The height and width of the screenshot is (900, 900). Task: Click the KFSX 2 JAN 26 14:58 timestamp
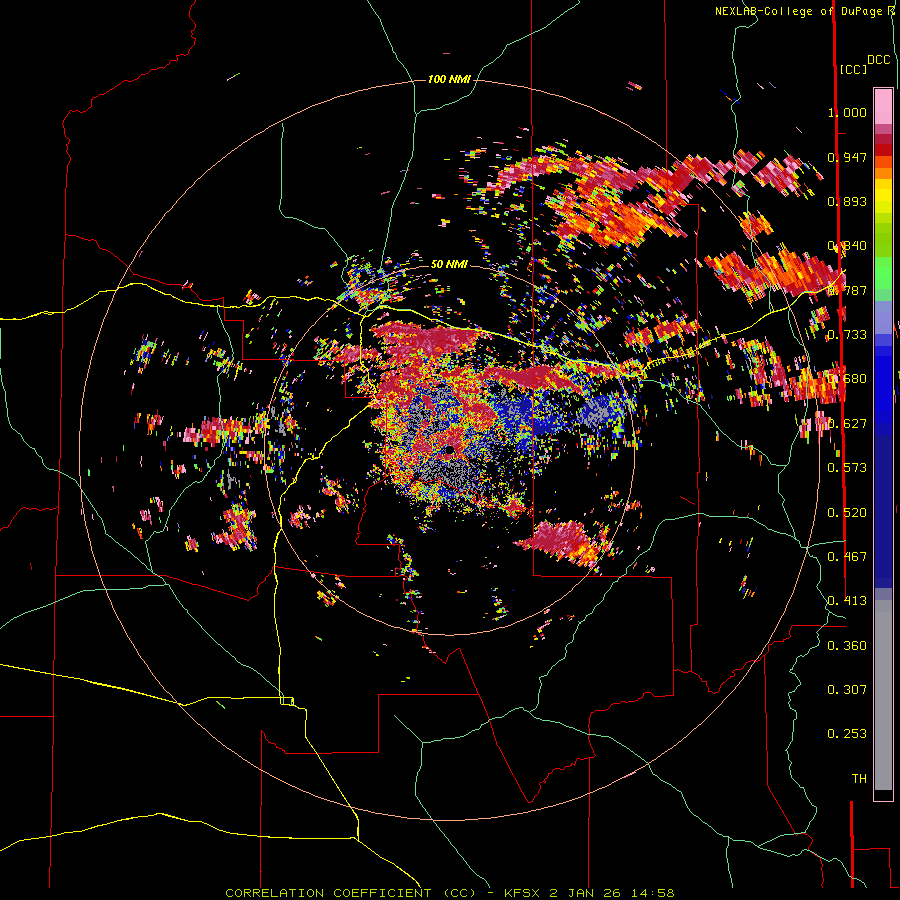589,893
